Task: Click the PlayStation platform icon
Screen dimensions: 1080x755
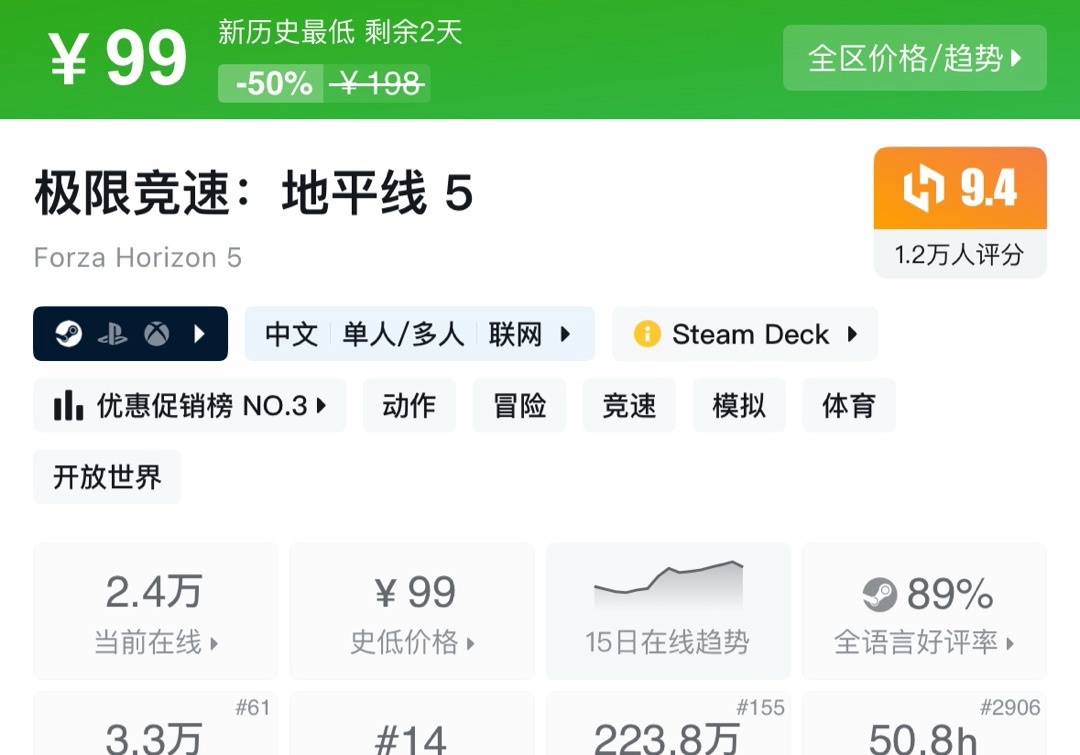Action: [x=112, y=334]
